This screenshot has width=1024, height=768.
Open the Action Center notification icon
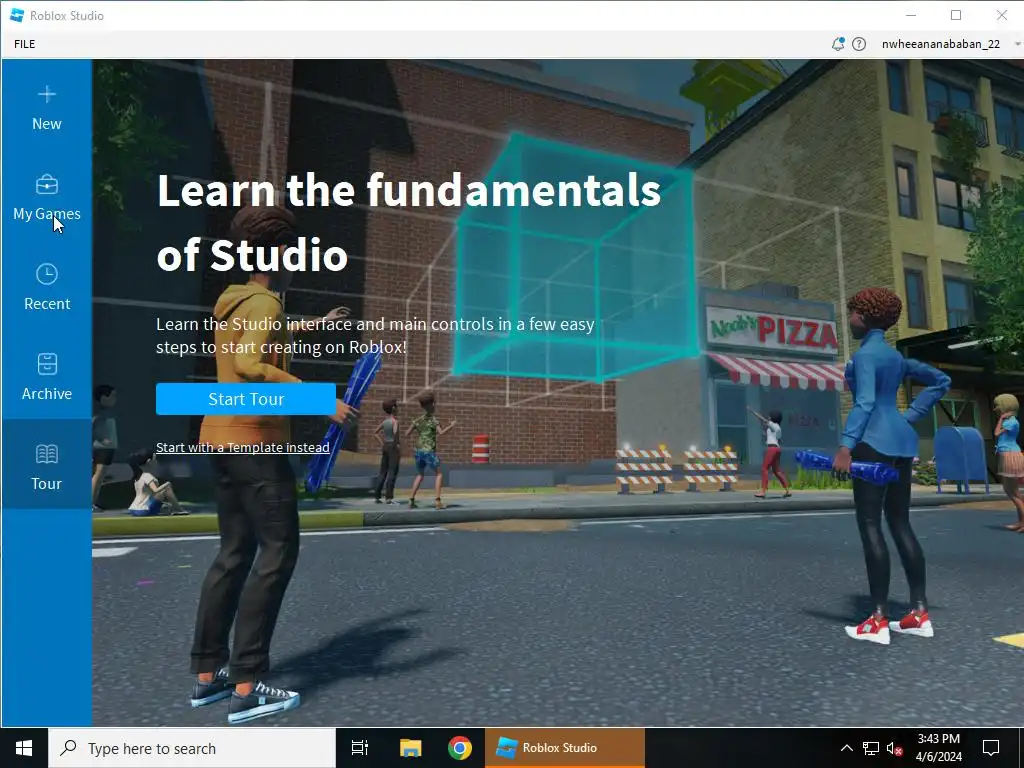991,748
